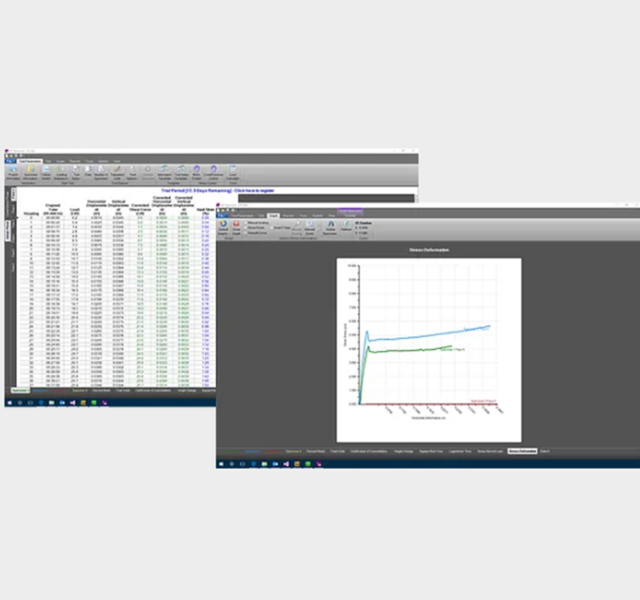Click the Delete Specimen icon
This screenshot has height=600, width=640.
tap(331, 227)
